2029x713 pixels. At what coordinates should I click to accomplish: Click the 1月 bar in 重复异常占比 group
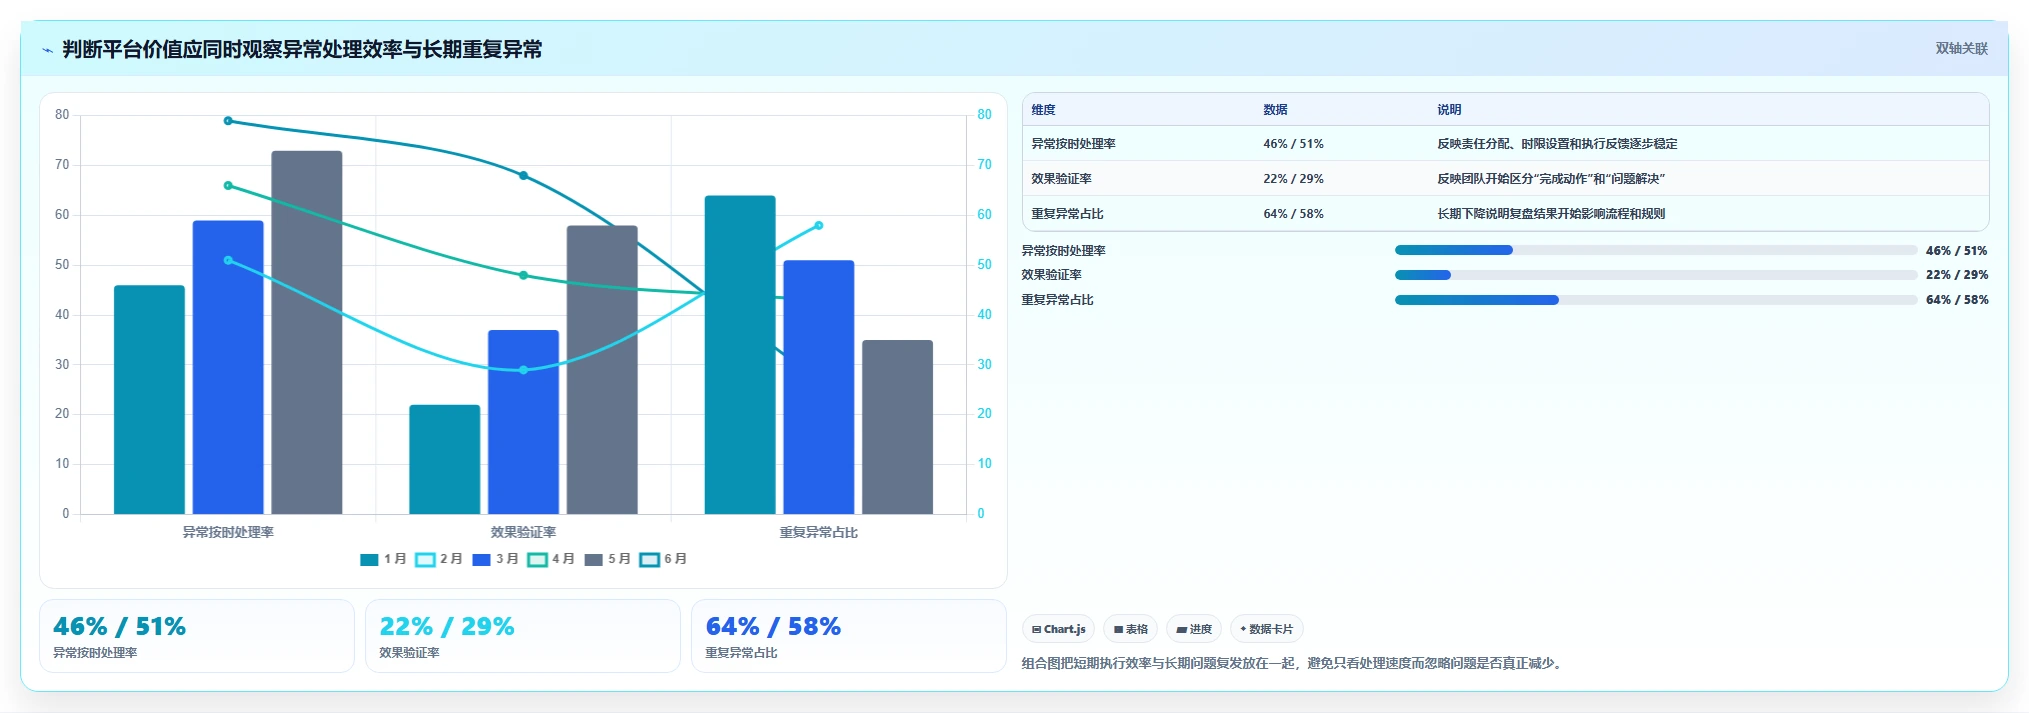point(740,355)
